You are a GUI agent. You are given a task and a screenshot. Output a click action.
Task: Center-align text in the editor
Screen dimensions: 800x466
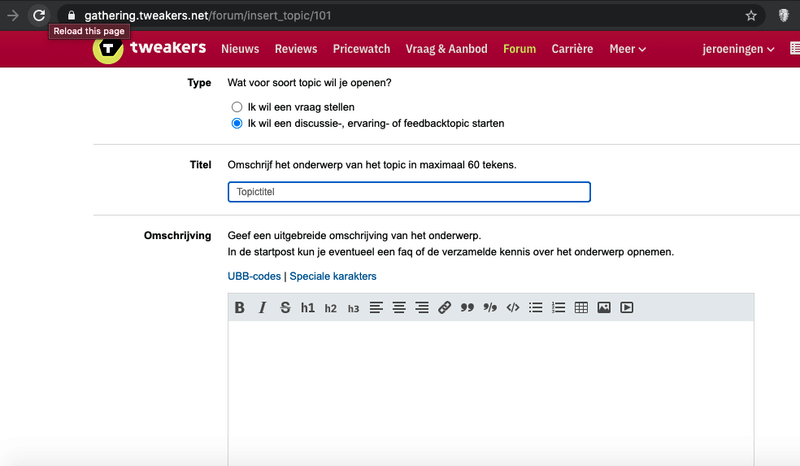(x=399, y=307)
